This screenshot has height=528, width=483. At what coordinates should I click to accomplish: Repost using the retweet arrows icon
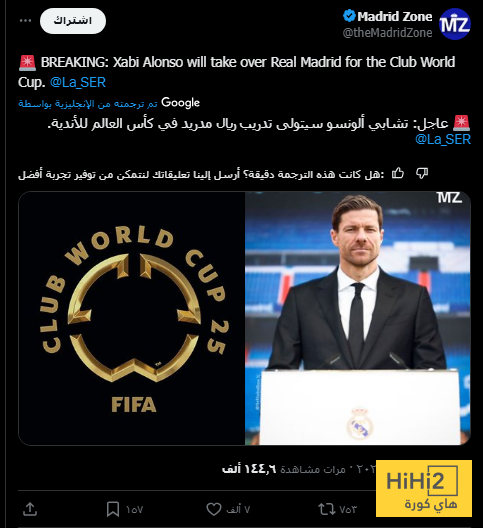pos(327,509)
